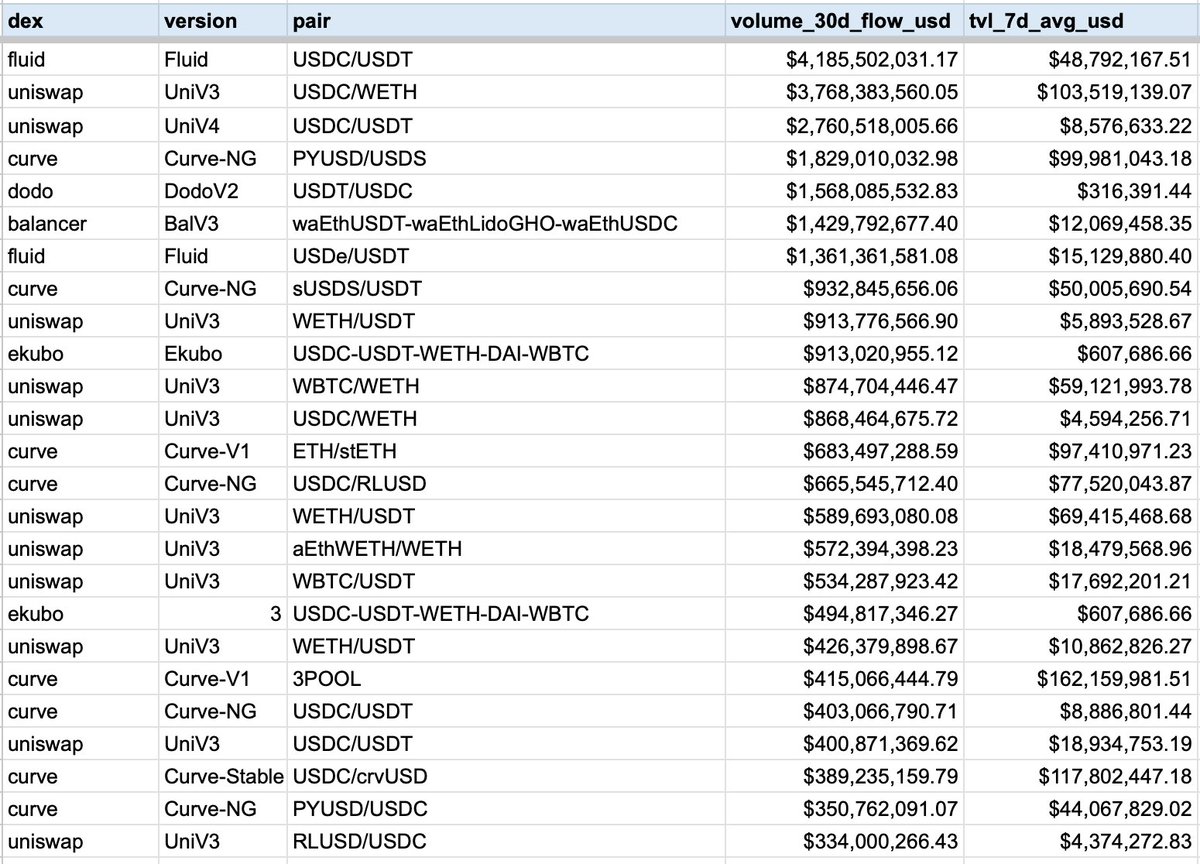1200x864 pixels.
Task: Click the cell $1,429,792,677.40
Action: pos(846,223)
